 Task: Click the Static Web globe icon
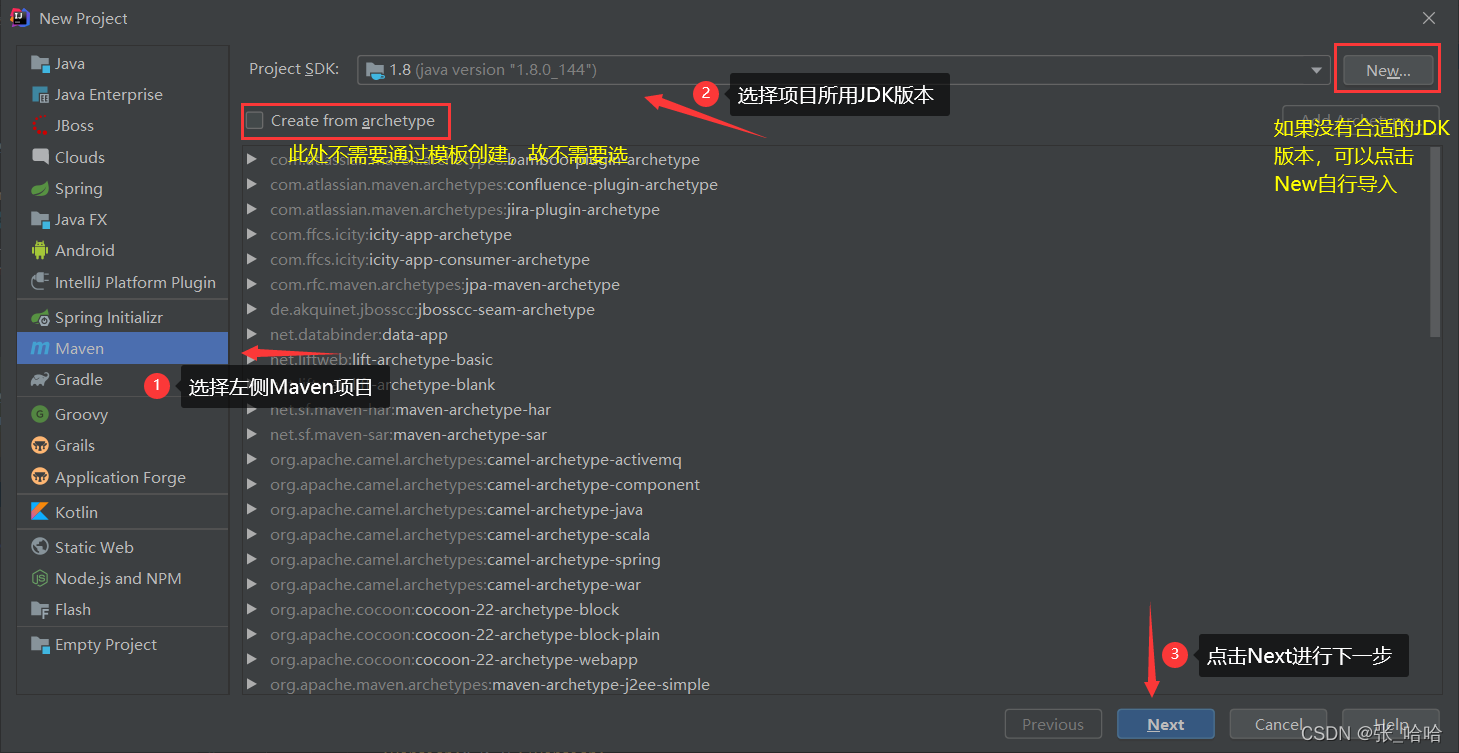pyautogui.click(x=40, y=548)
